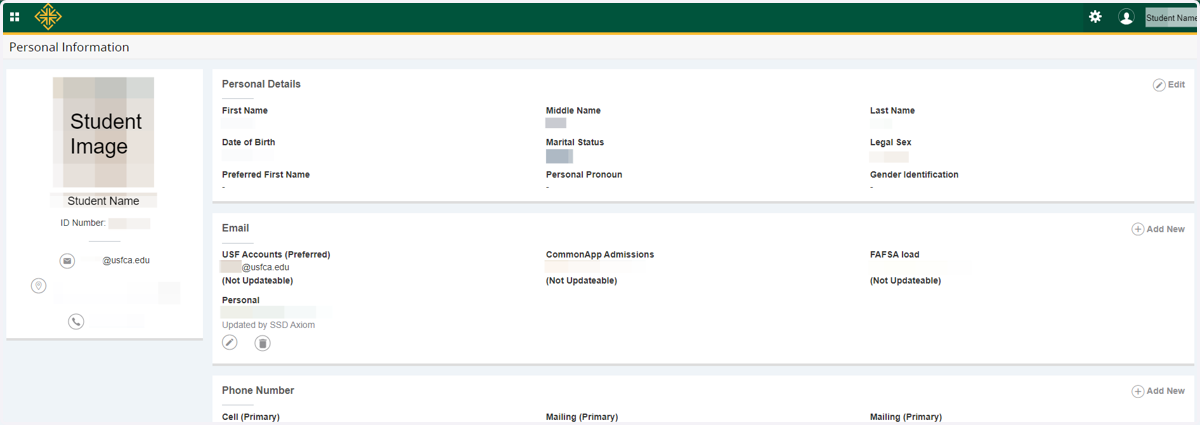1200x425 pixels.
Task: Click the Updated by SSD Axiom text
Action: pos(268,325)
